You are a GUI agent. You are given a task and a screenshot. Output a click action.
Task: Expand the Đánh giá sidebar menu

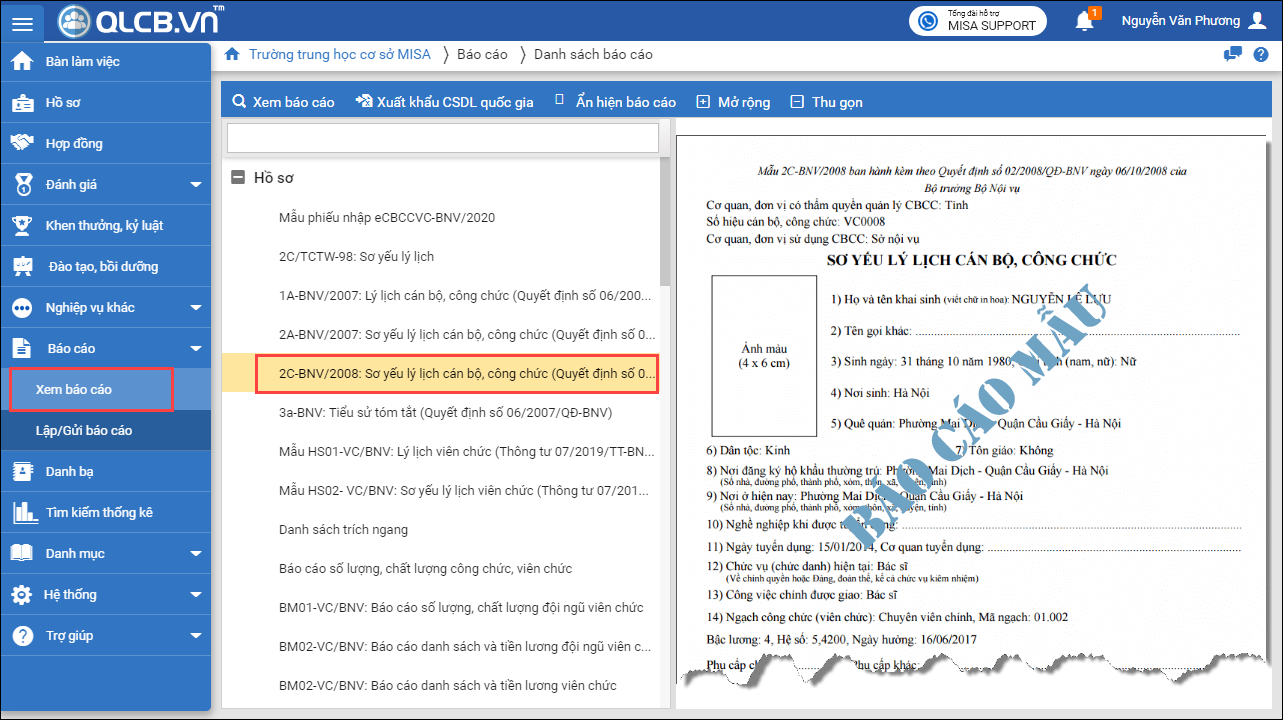tap(196, 185)
